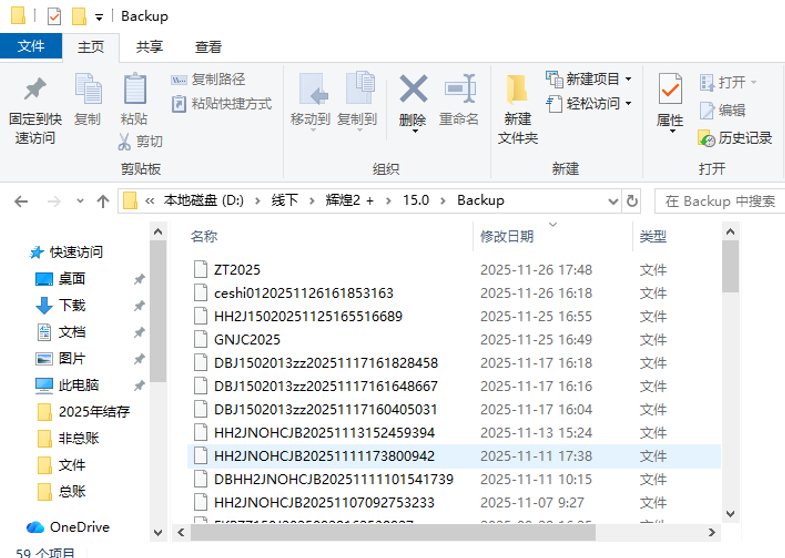Viewport: 785px width, 558px height.
Task: Click the Up one level arrow
Action: click(x=101, y=201)
